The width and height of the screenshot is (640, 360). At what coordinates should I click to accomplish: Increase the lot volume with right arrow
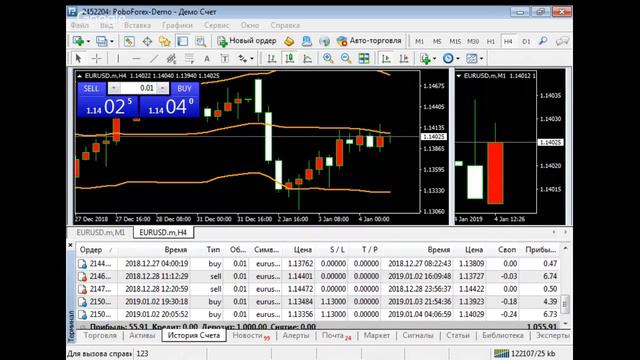point(162,88)
